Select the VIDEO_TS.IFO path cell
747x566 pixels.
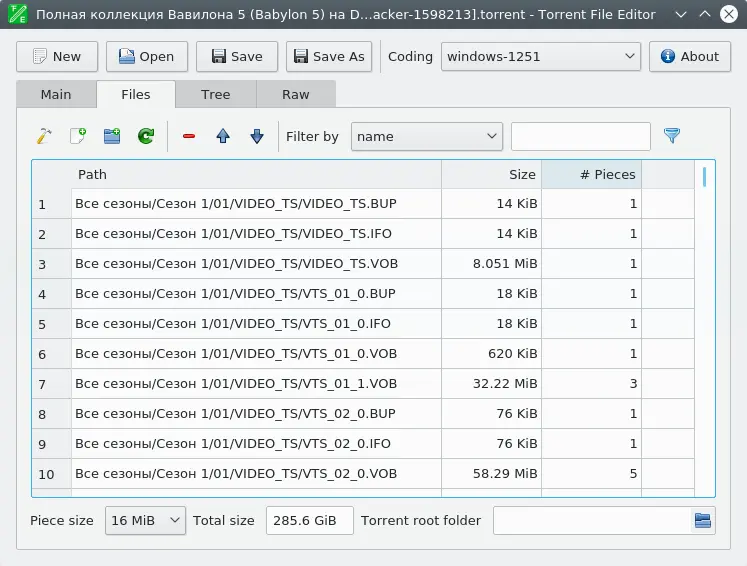pos(256,234)
